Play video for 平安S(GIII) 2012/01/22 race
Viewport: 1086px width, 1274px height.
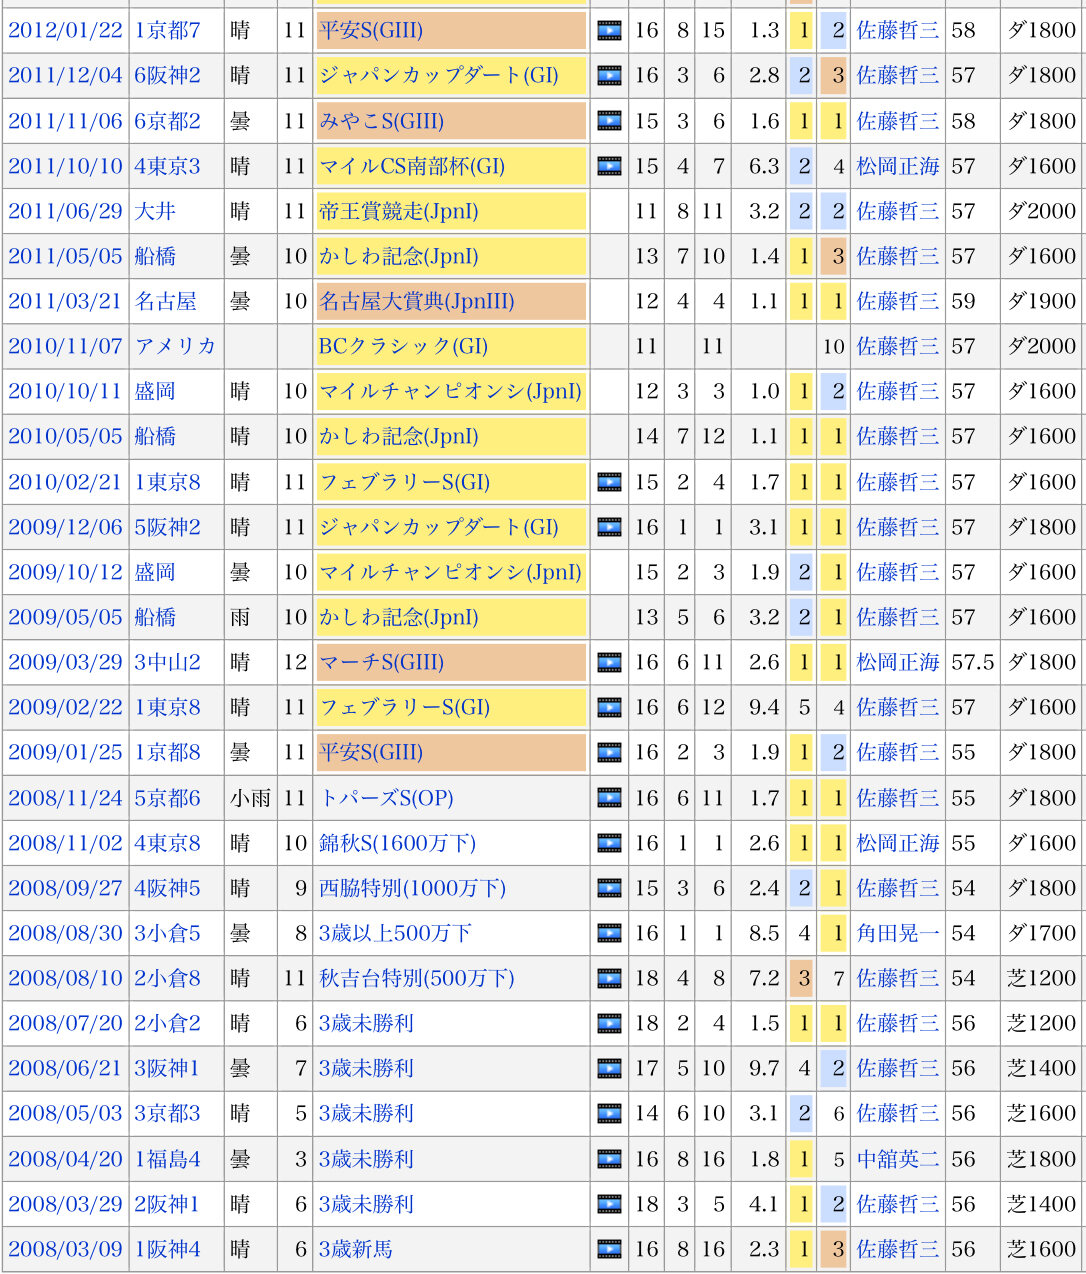coord(609,31)
